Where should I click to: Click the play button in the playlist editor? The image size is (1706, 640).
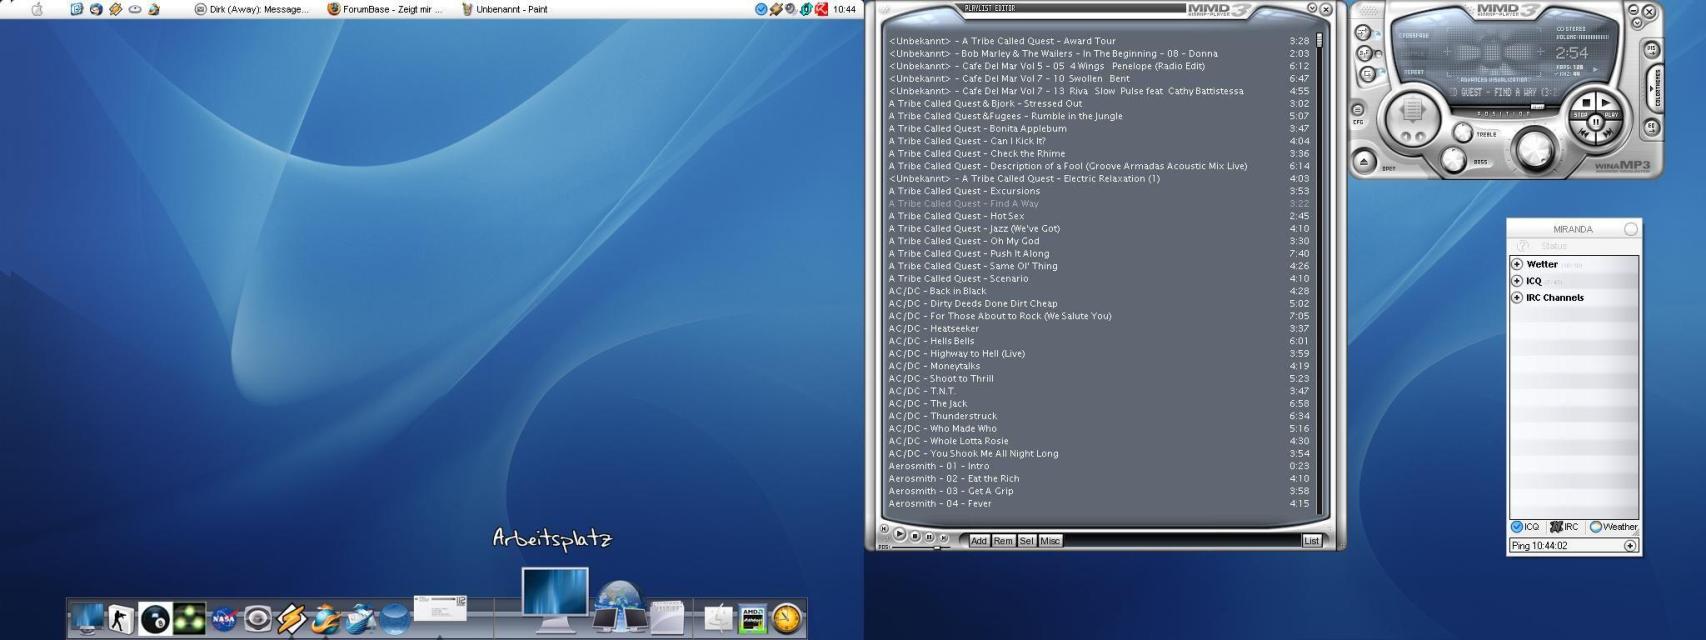(x=899, y=535)
